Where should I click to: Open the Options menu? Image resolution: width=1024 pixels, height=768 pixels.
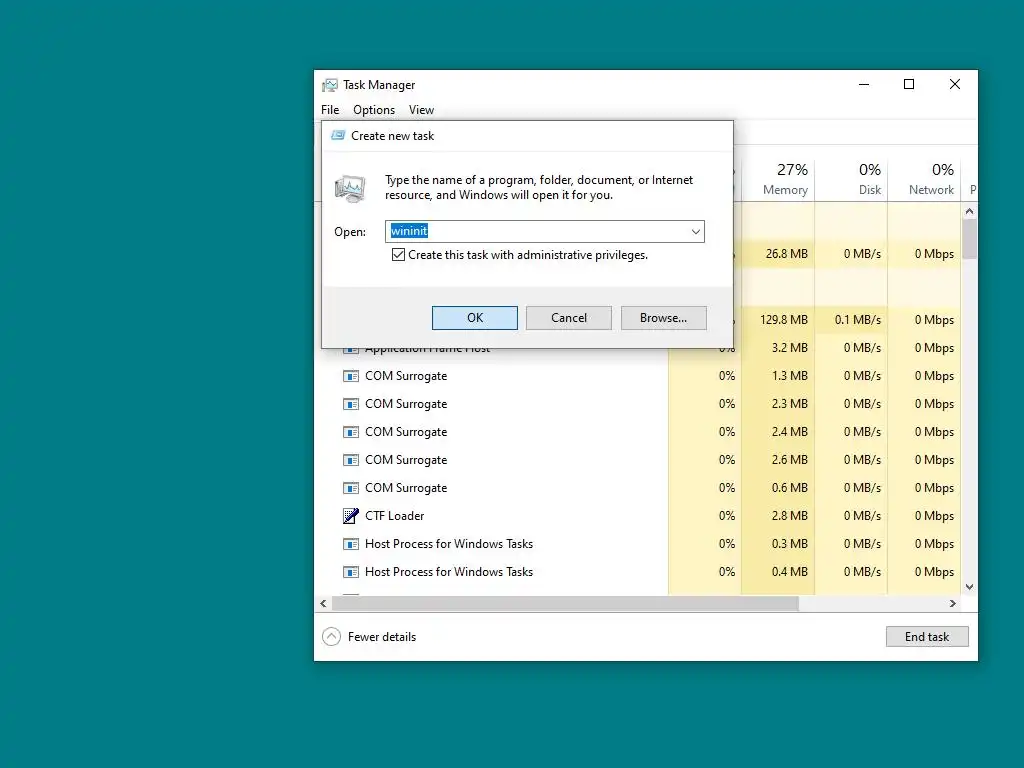click(x=374, y=110)
